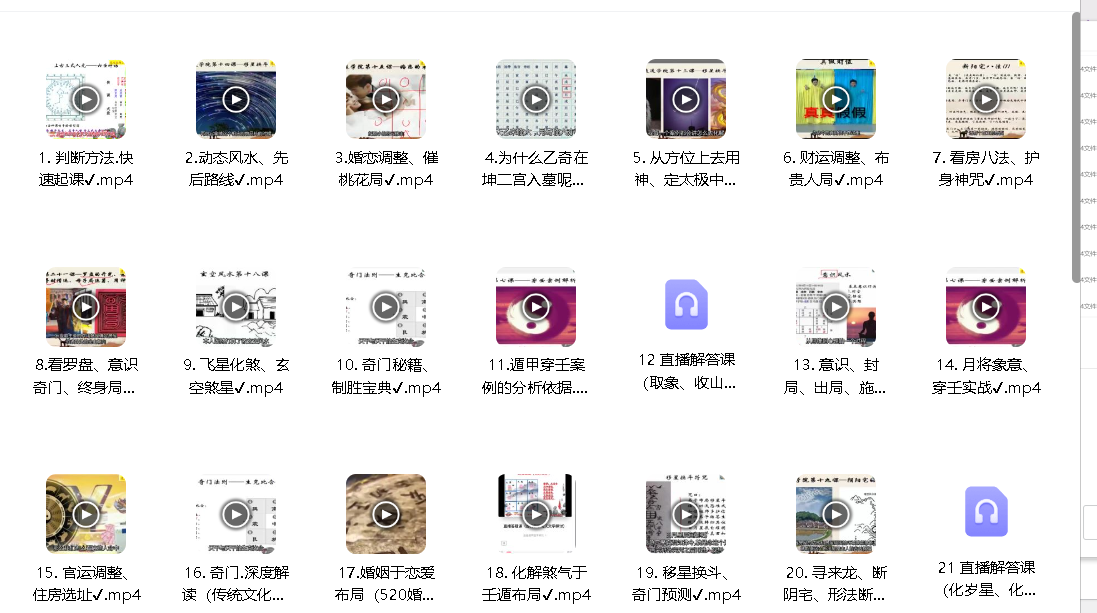Viewport: 1097px width, 613px height.
Task: Open thumbnail of 20. 寻来龙、断阴宅
Action: click(x=835, y=514)
